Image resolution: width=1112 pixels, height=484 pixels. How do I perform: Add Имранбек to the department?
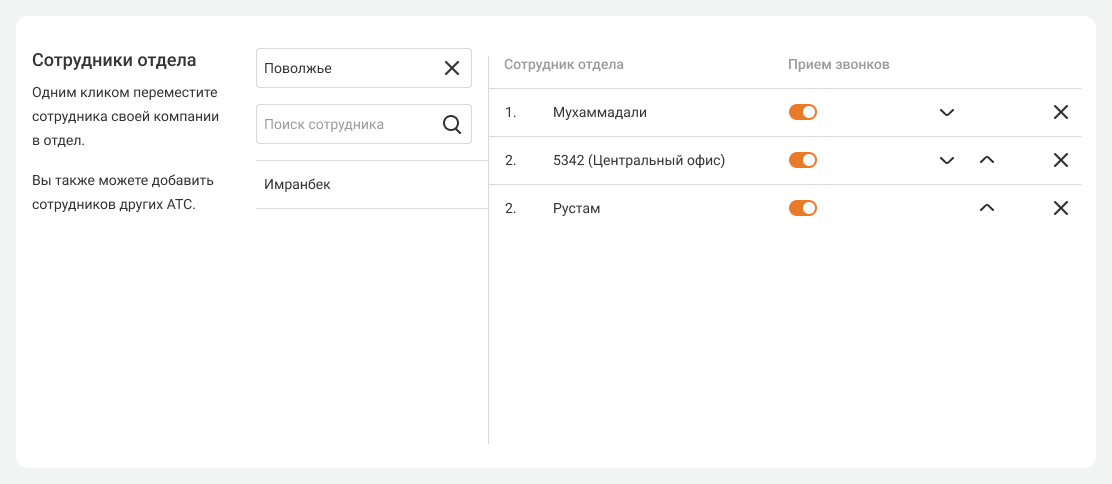pos(297,184)
